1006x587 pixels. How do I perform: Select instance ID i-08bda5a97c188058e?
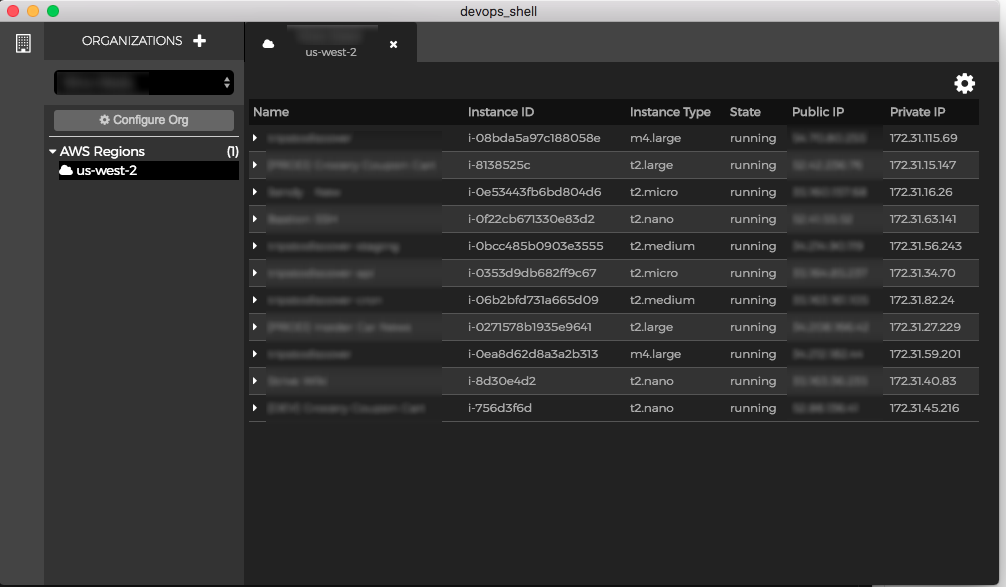pos(534,138)
